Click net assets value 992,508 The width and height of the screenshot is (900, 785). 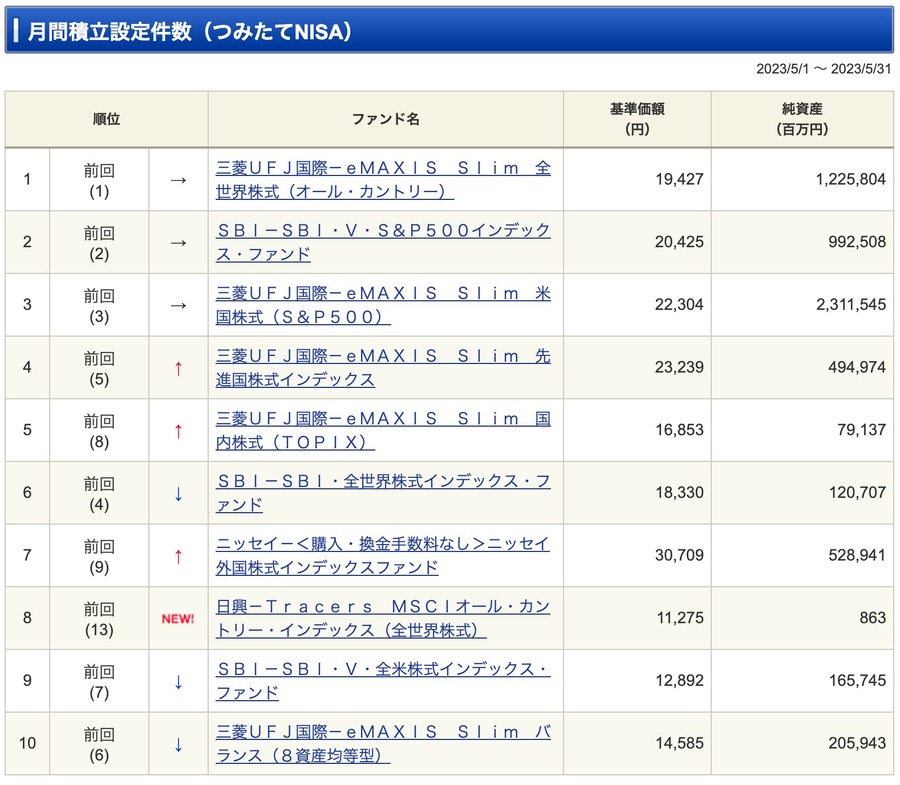coord(858,242)
